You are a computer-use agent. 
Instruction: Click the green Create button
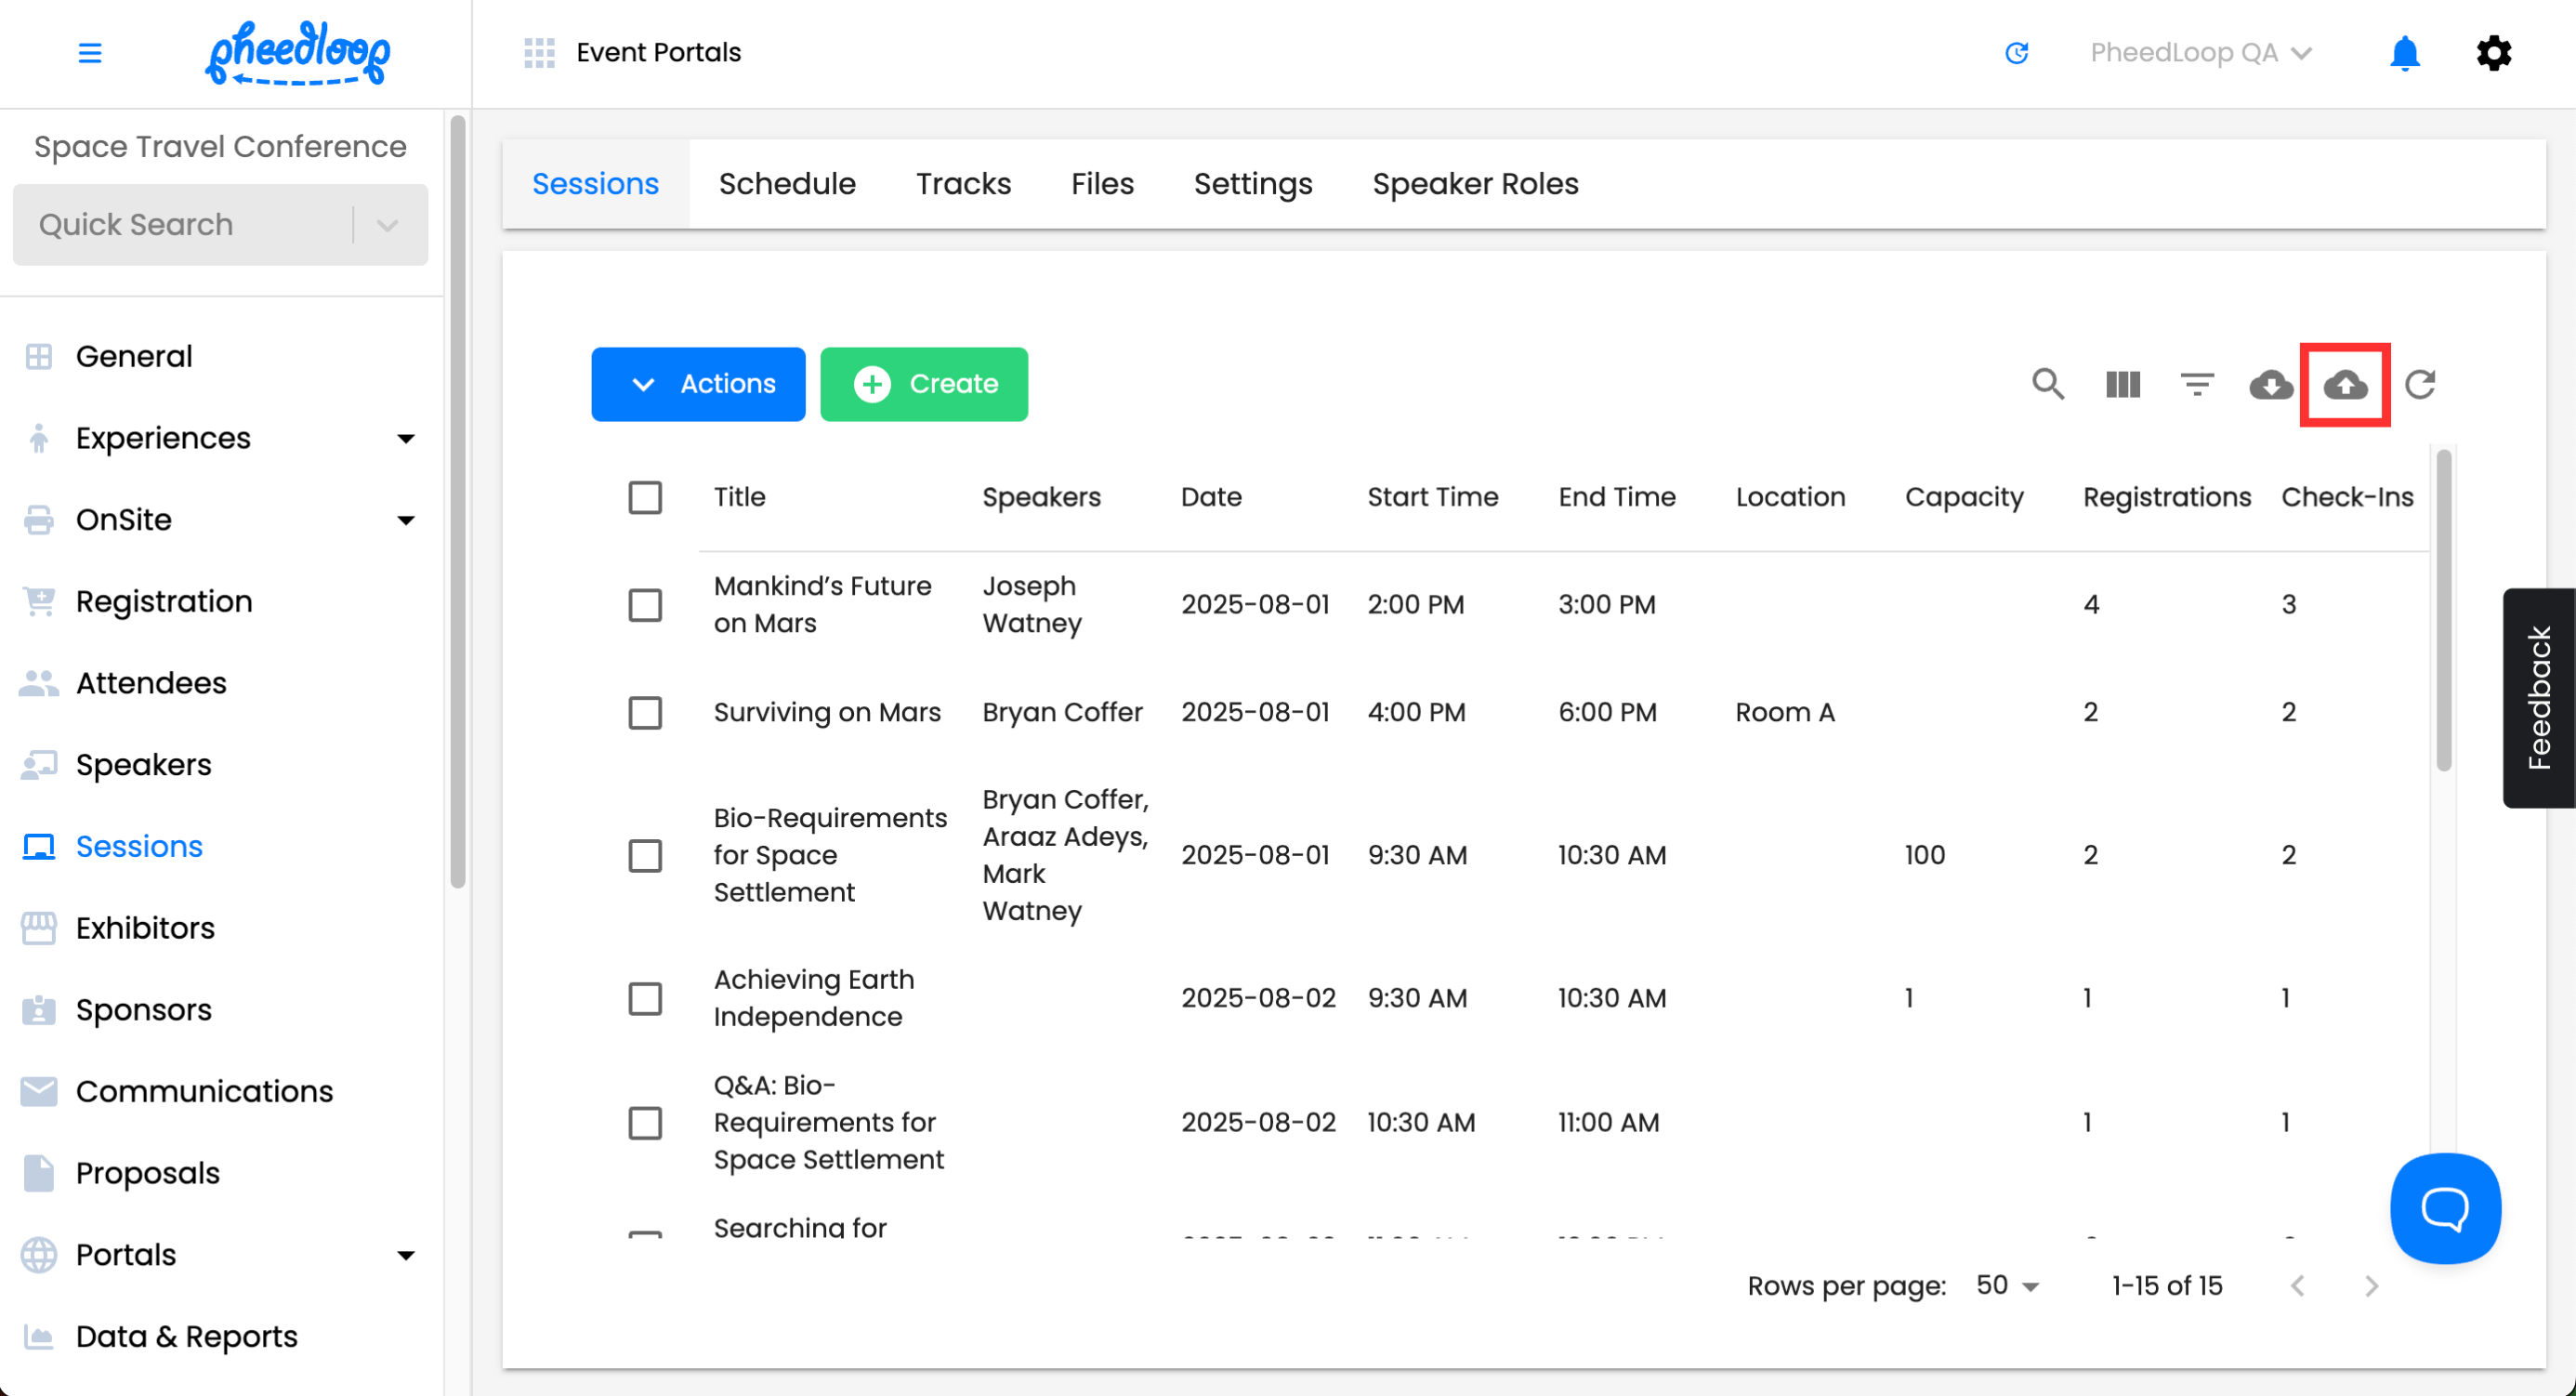click(924, 384)
